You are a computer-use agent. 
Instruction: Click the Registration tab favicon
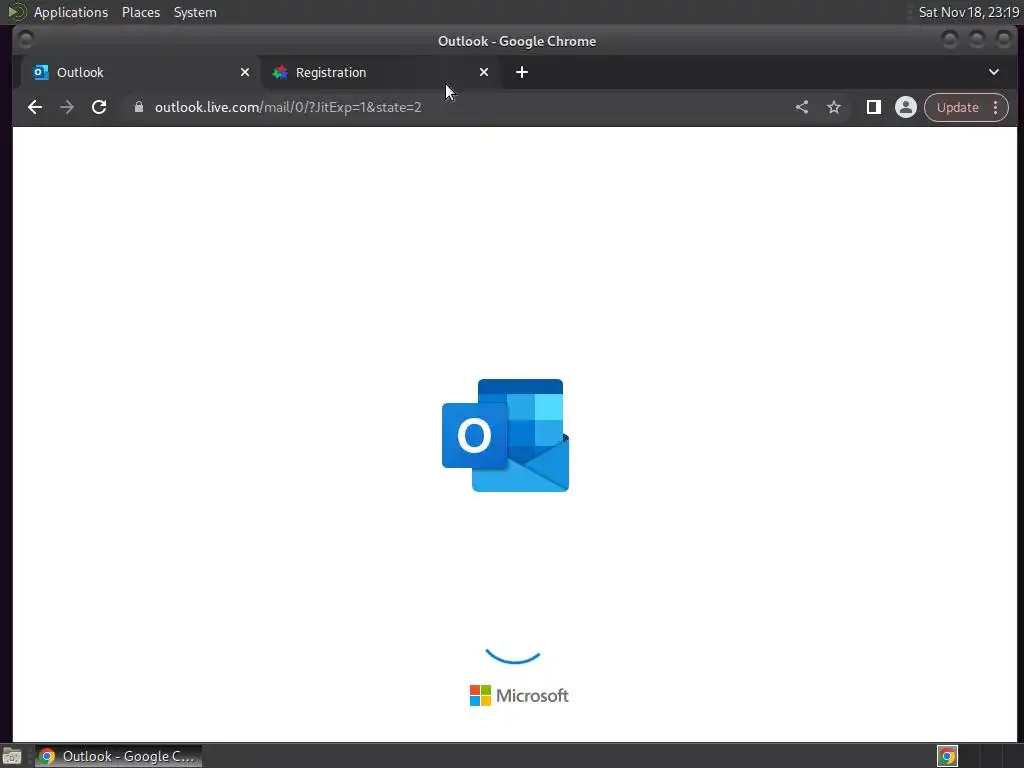tap(280, 72)
